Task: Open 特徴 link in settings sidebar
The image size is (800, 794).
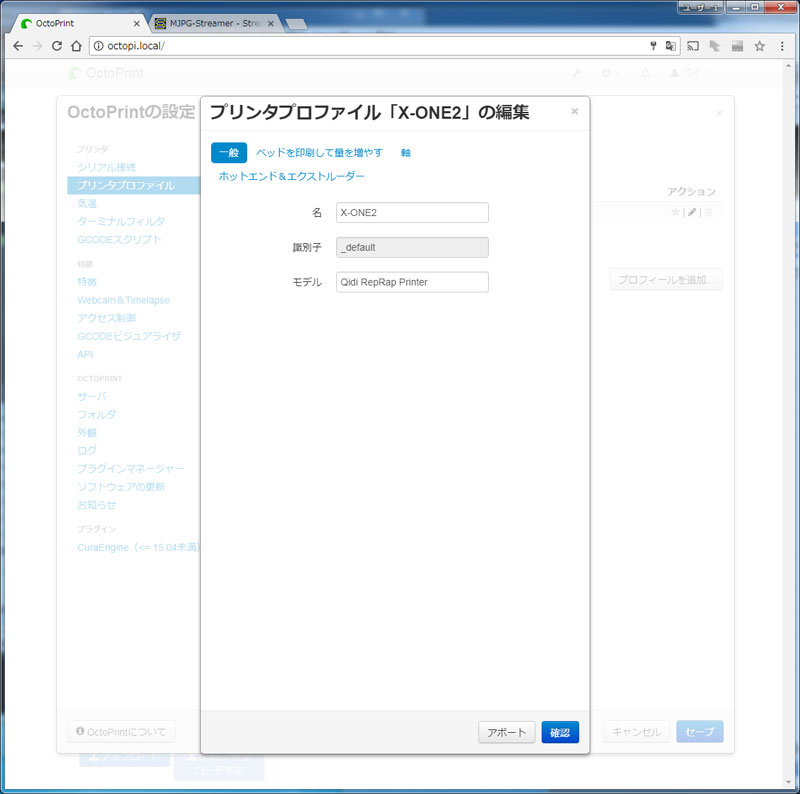Action: point(87,282)
